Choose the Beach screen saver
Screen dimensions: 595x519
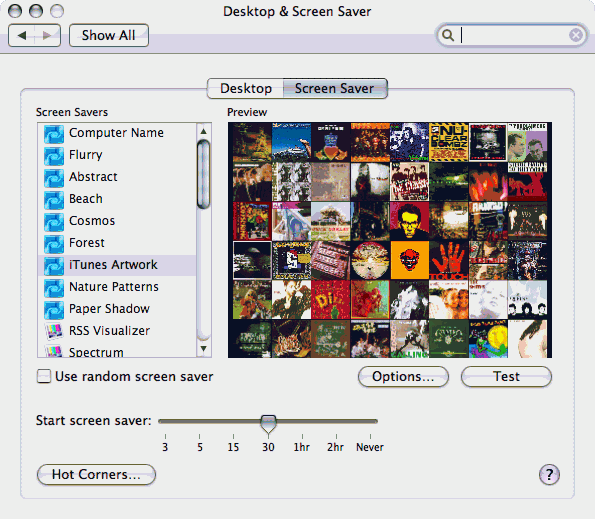pyautogui.click(x=117, y=200)
